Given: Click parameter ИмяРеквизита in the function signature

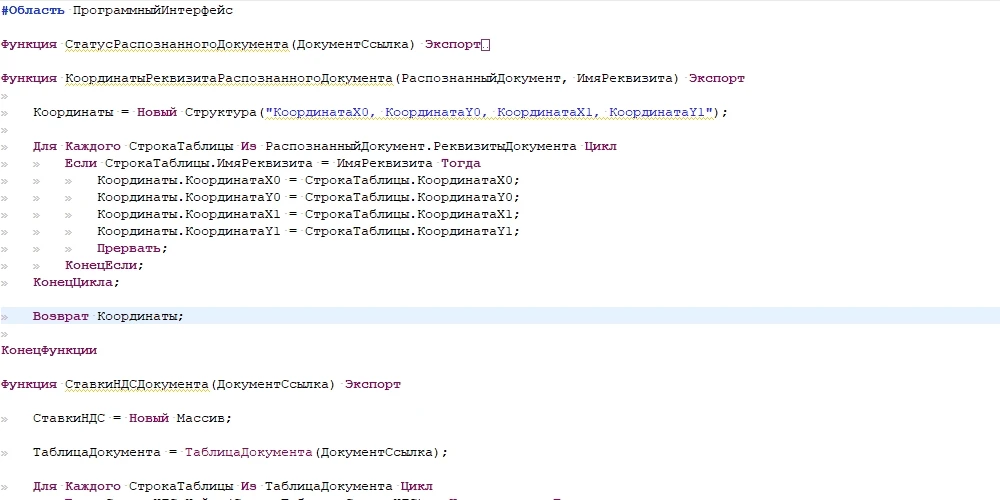Looking at the screenshot, I should tap(624, 78).
